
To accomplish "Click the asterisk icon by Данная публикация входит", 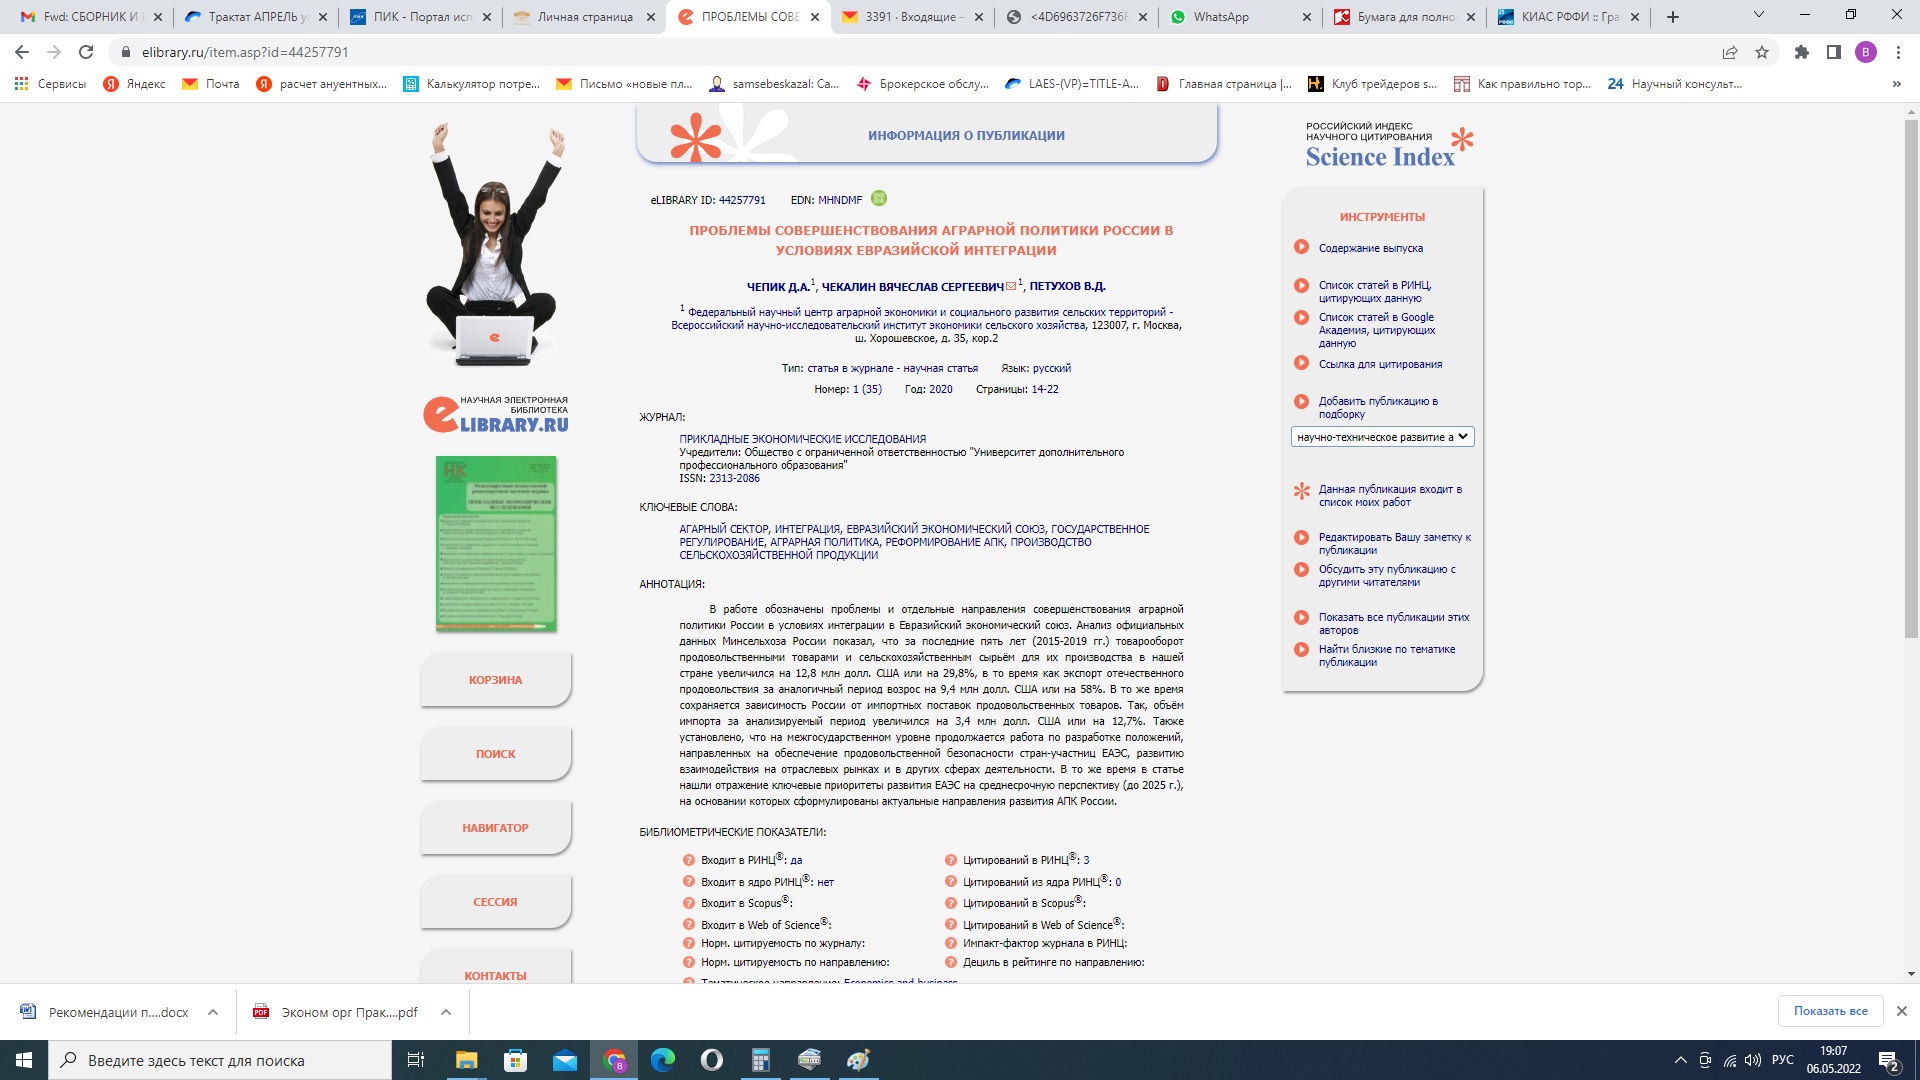I will 1301,491.
